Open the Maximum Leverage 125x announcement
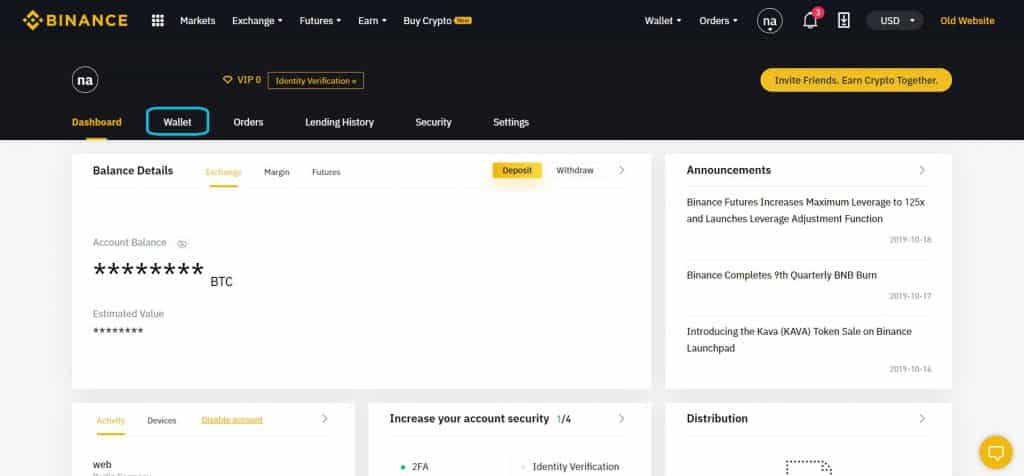Viewport: 1024px width, 476px height. click(806, 211)
